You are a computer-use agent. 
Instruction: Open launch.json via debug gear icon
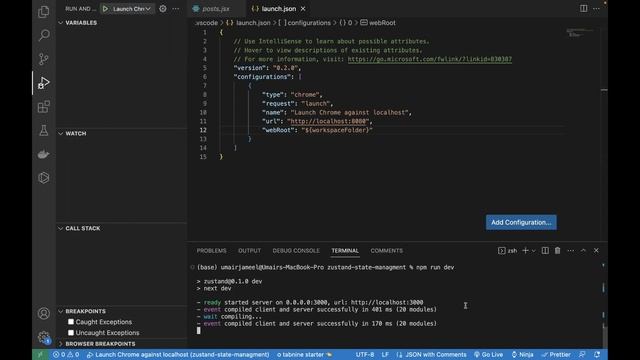(x=162, y=9)
